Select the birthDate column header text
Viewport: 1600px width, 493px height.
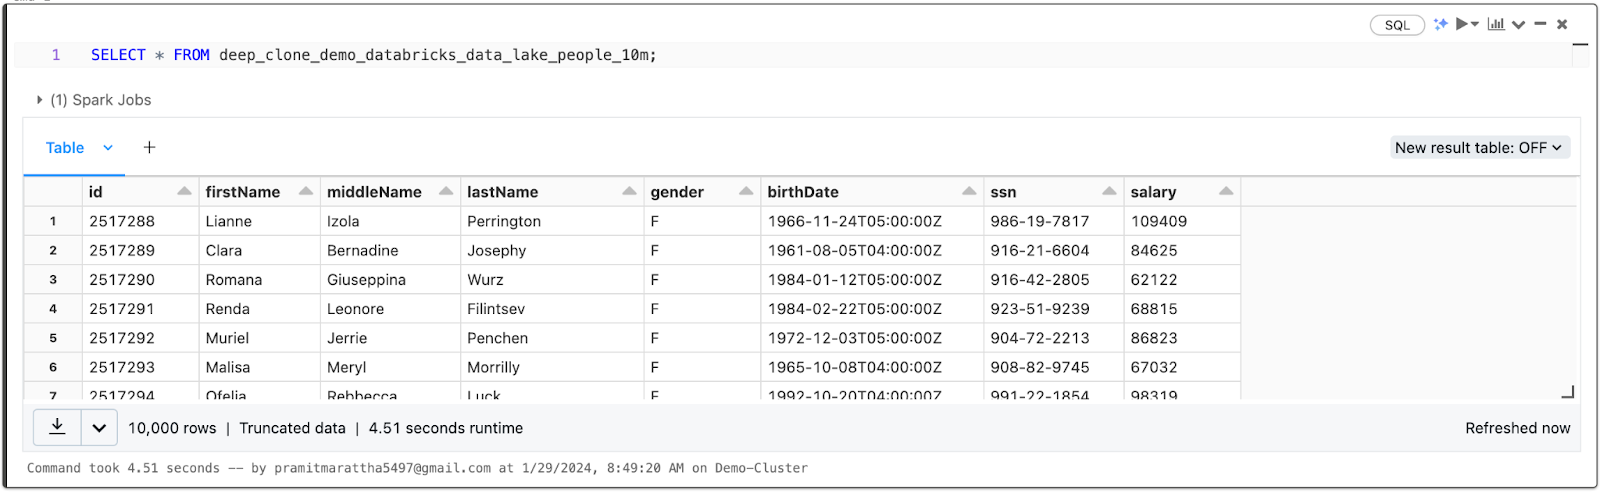coord(803,192)
